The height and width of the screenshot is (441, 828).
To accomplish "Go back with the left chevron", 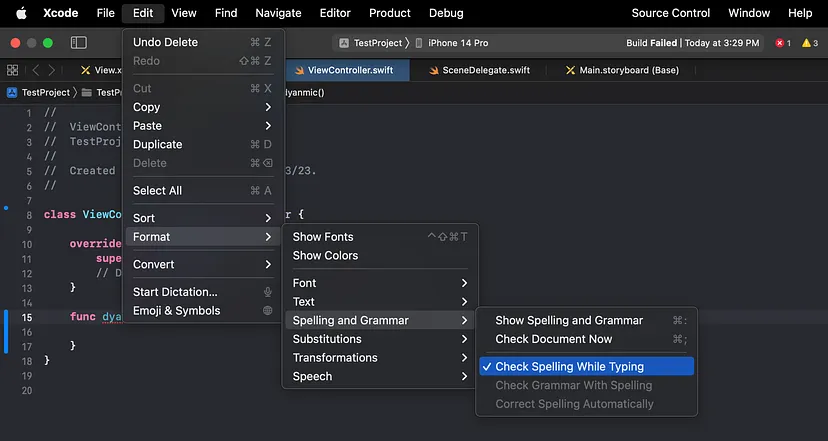I will 36,70.
